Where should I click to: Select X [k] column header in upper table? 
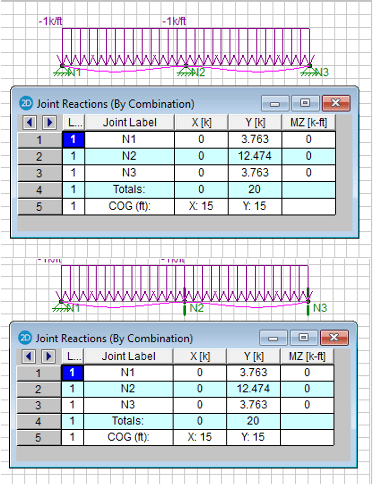click(201, 122)
